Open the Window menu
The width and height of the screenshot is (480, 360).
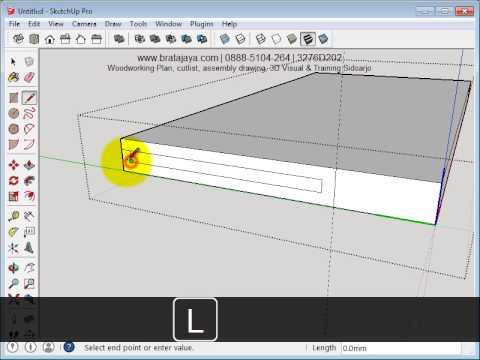[x=168, y=24]
